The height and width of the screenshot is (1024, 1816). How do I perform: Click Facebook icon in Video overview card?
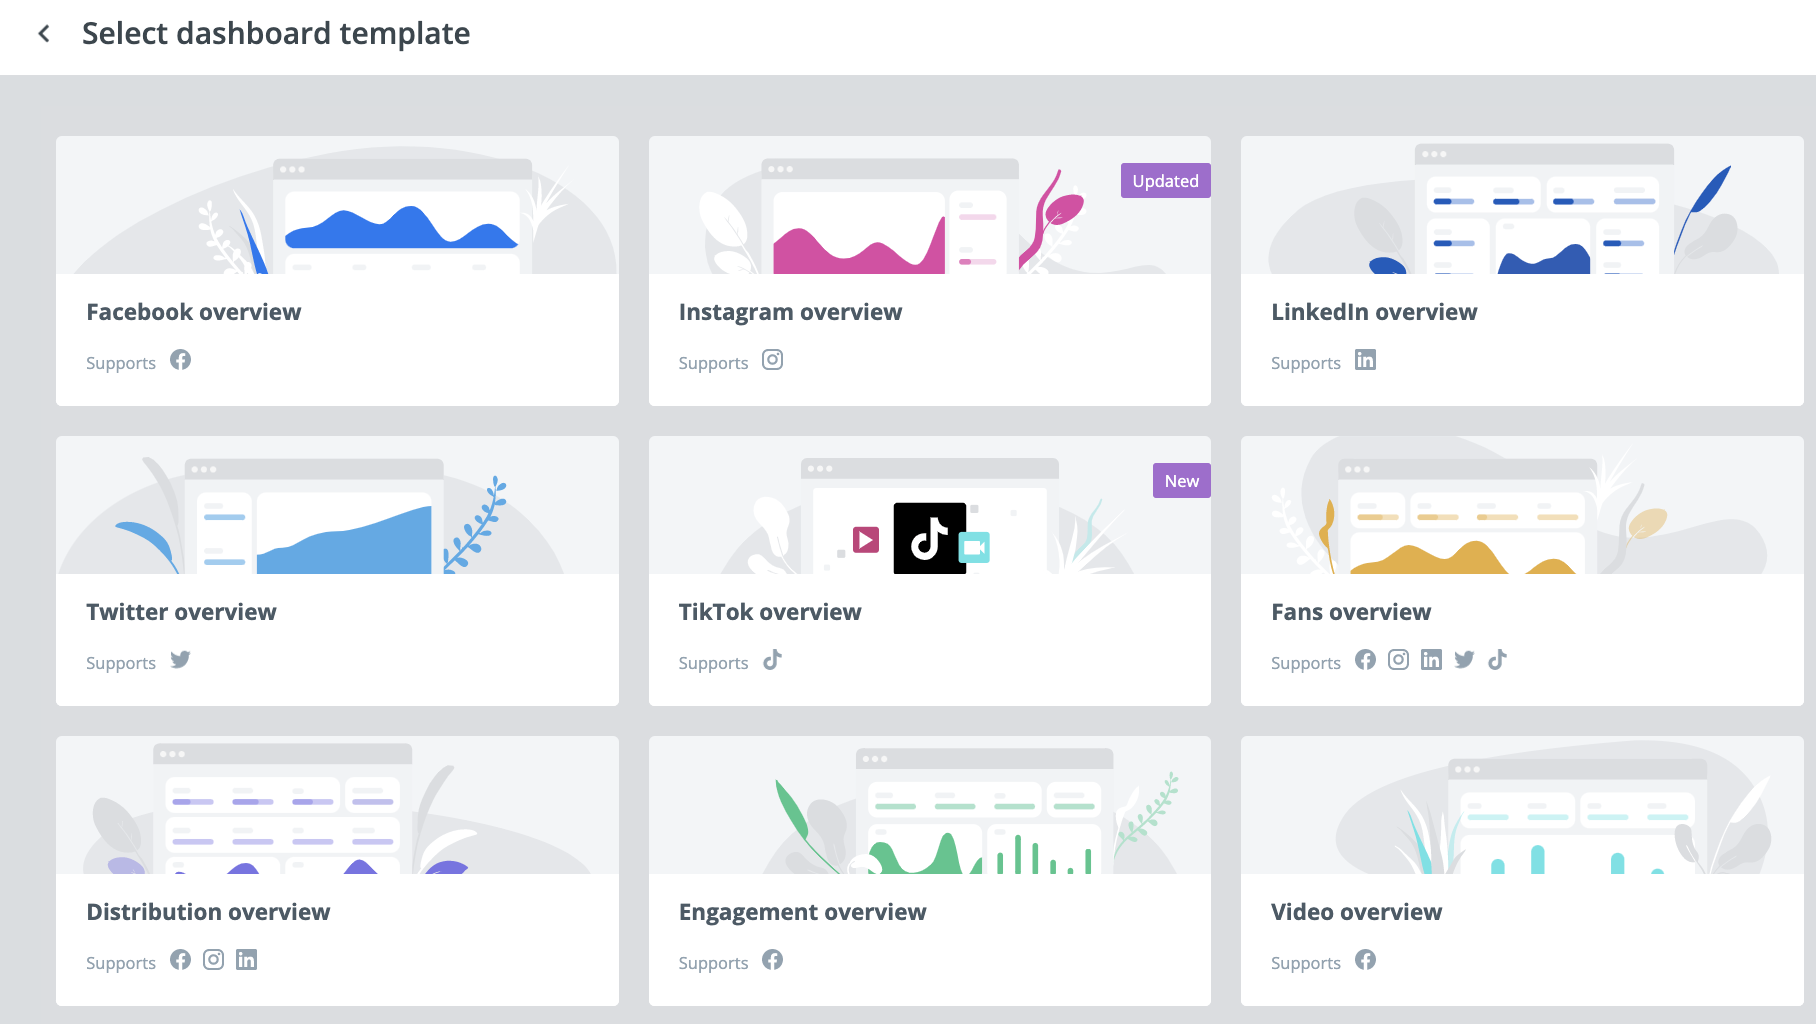(1365, 960)
